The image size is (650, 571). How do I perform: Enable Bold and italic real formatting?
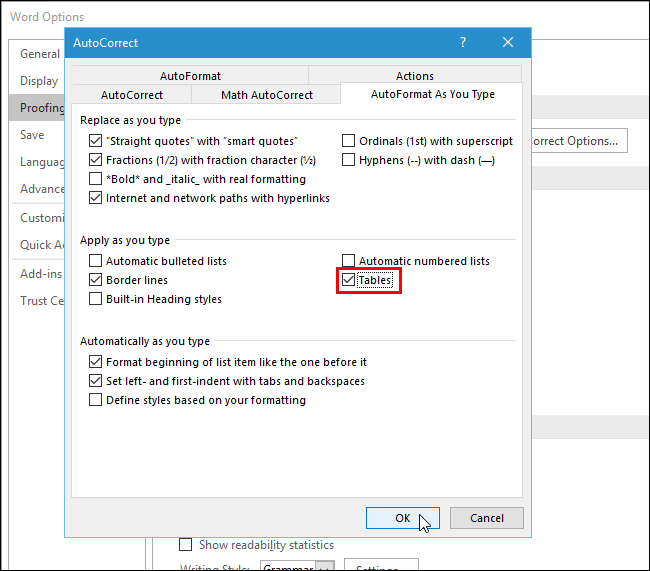pyautogui.click(x=95, y=179)
